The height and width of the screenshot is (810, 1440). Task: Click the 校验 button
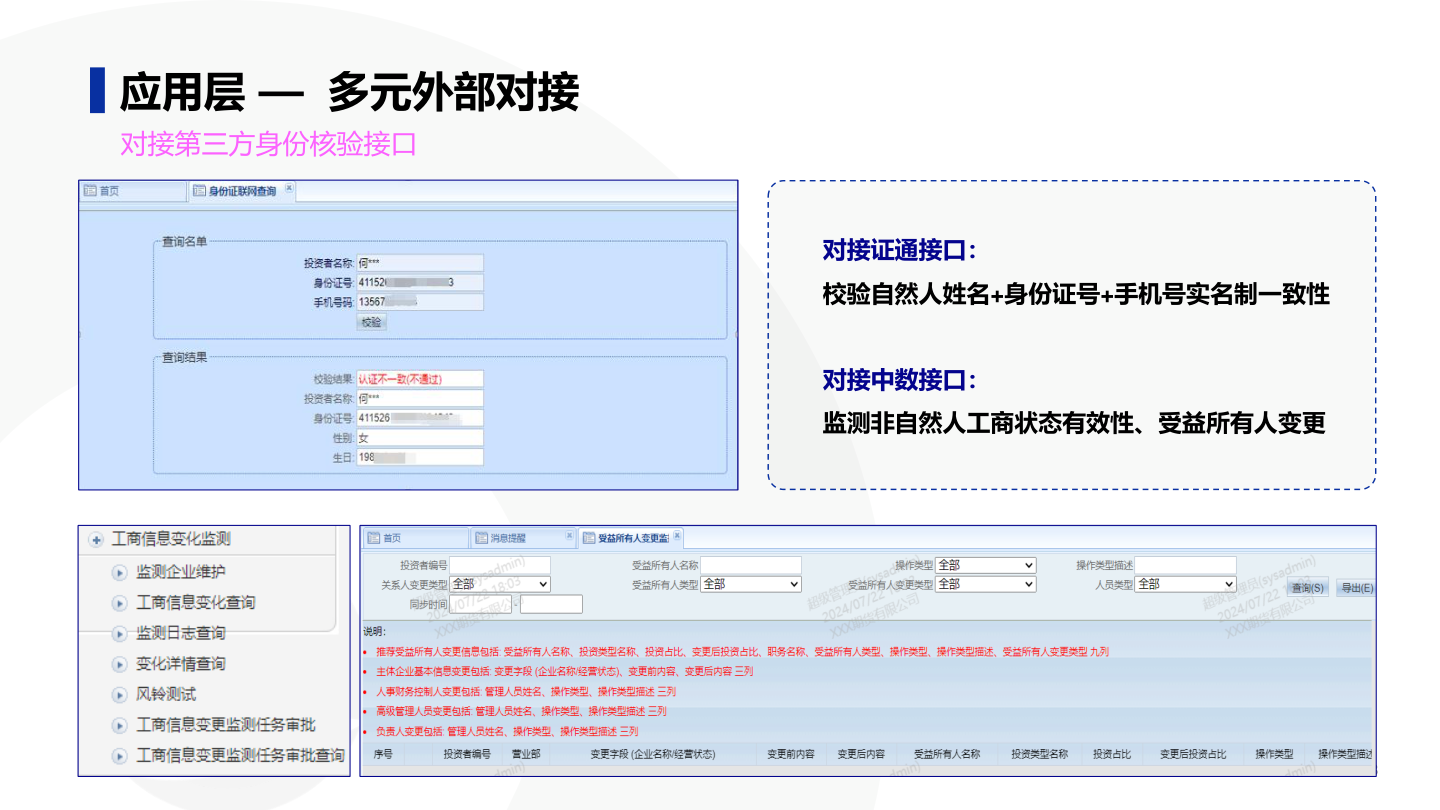372,322
